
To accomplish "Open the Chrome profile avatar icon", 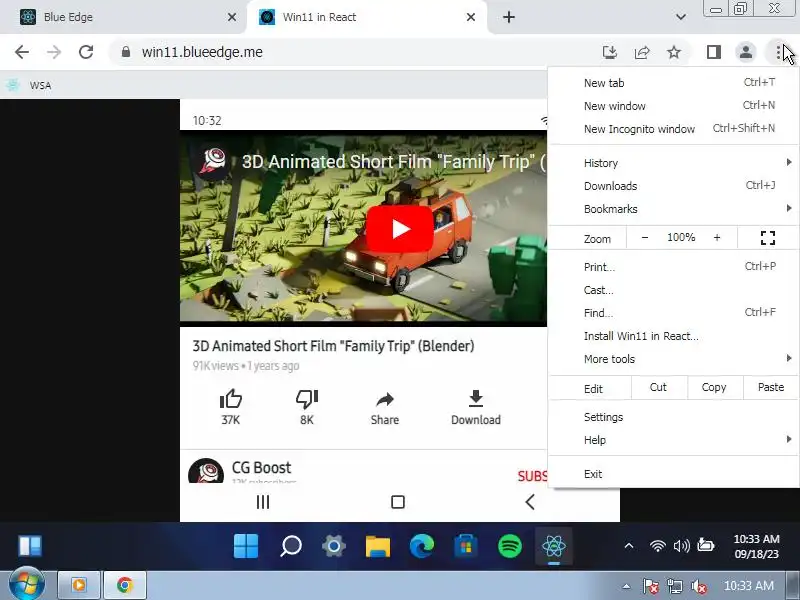I will pyautogui.click(x=745, y=52).
